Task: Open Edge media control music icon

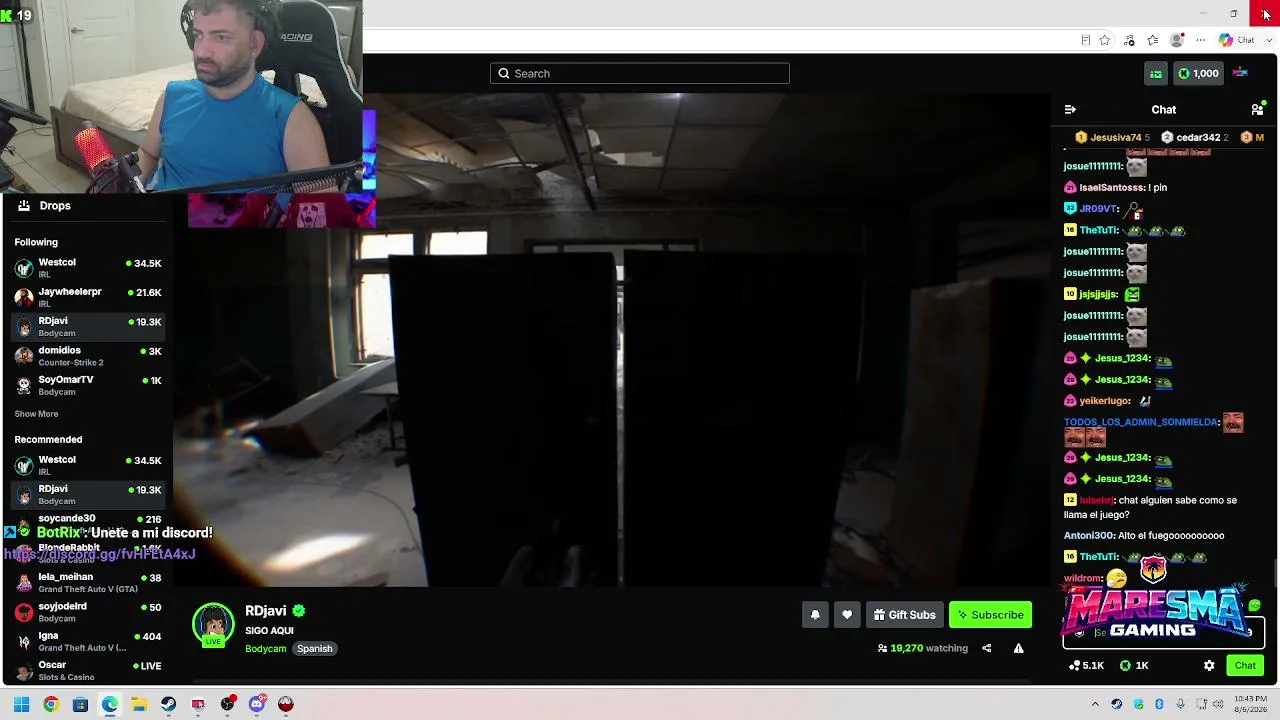Action: click(1130, 40)
